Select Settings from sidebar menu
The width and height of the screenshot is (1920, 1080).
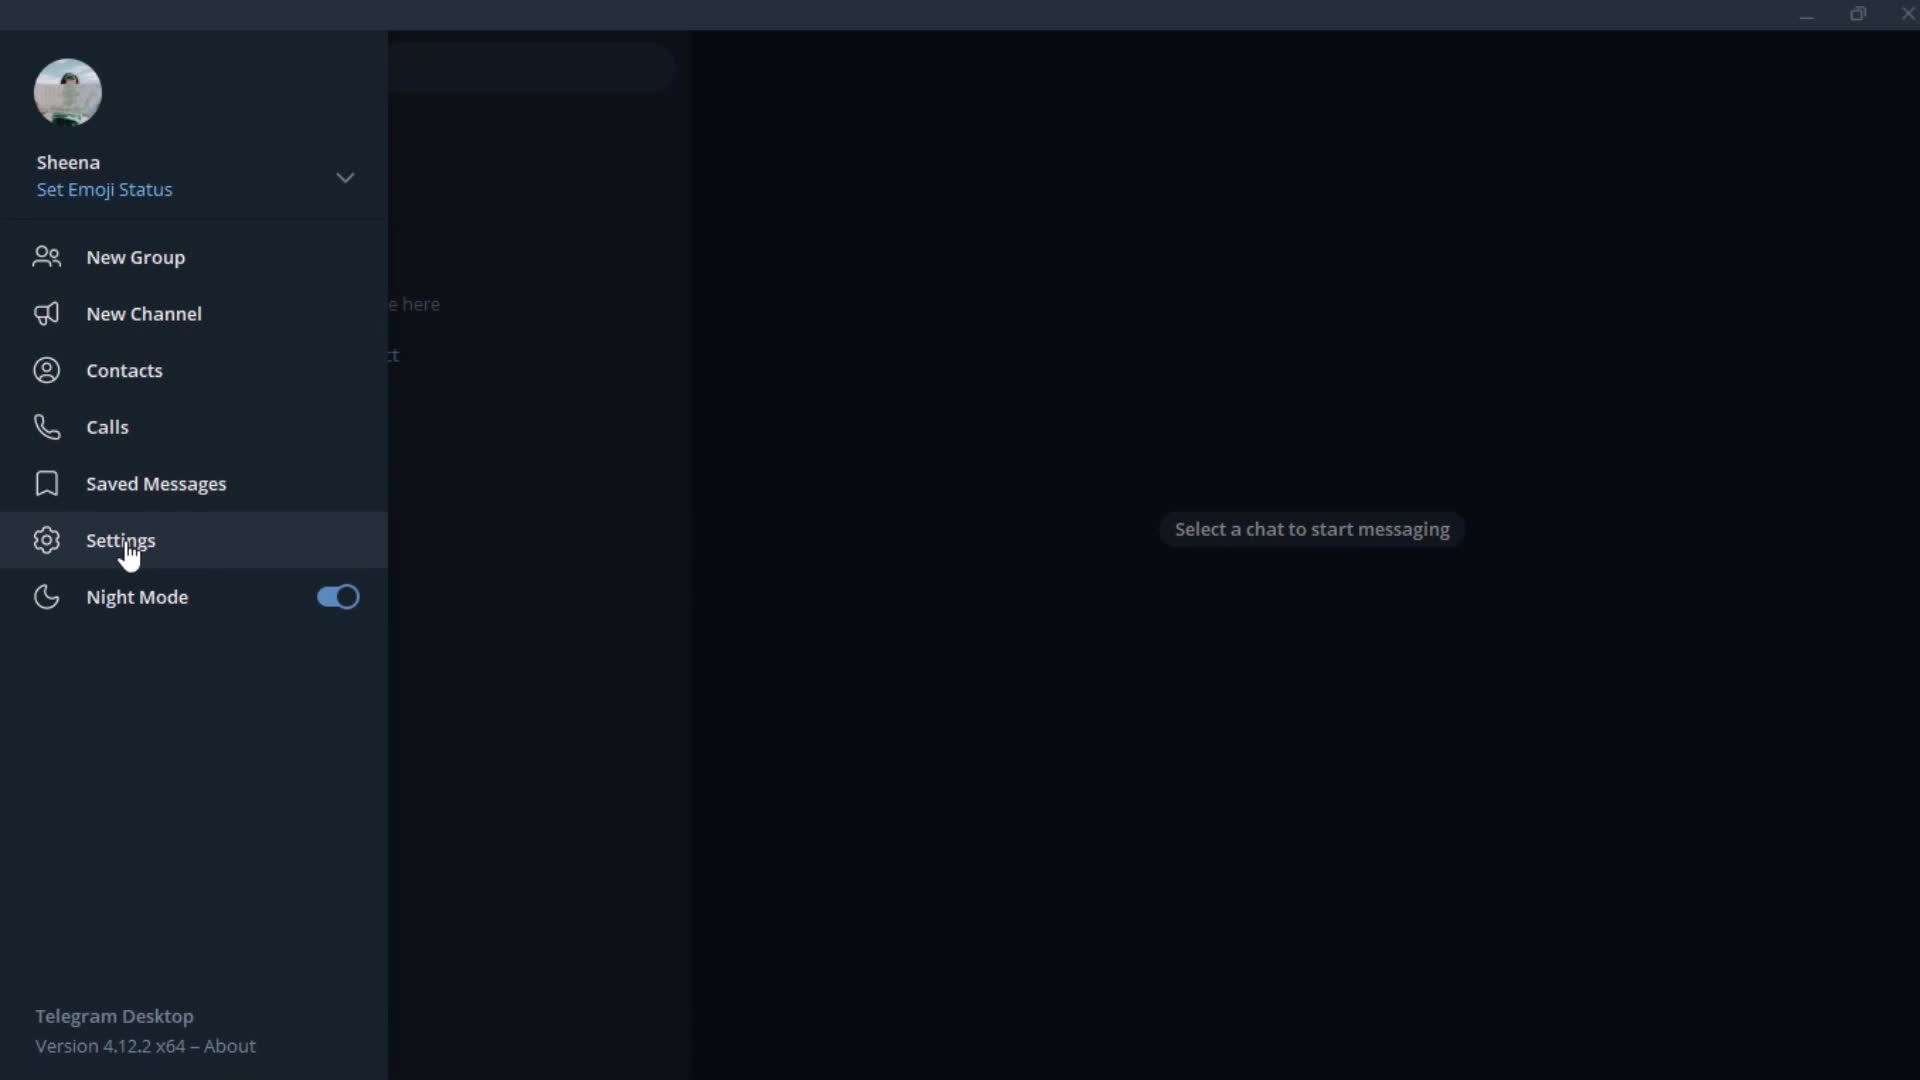[121, 541]
